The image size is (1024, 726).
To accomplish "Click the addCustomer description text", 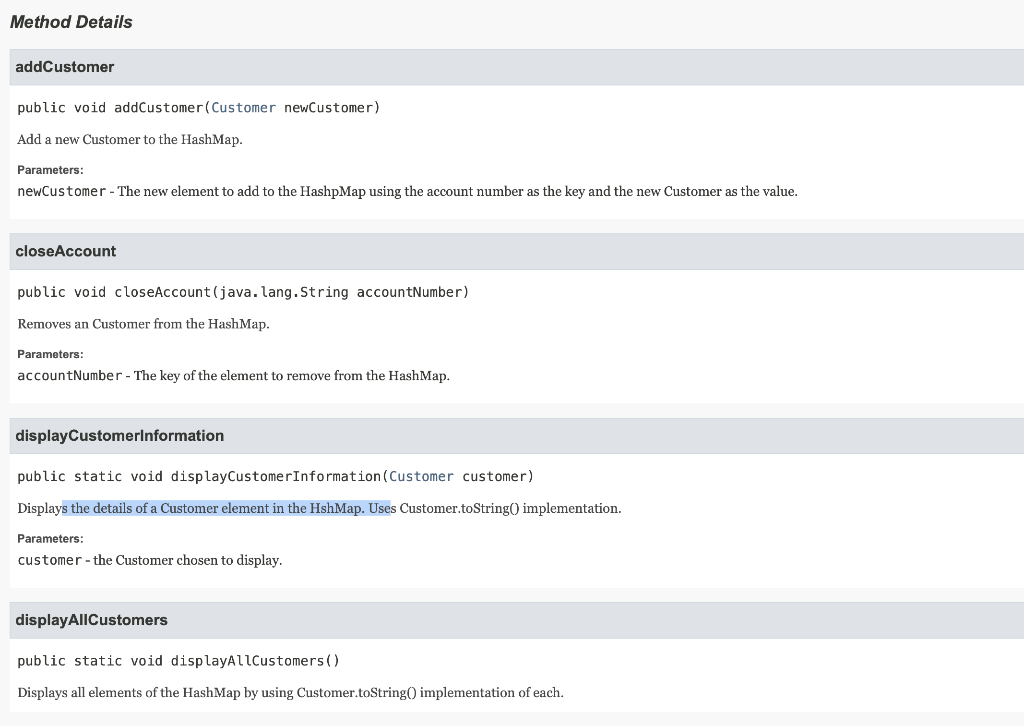I will tap(130, 139).
